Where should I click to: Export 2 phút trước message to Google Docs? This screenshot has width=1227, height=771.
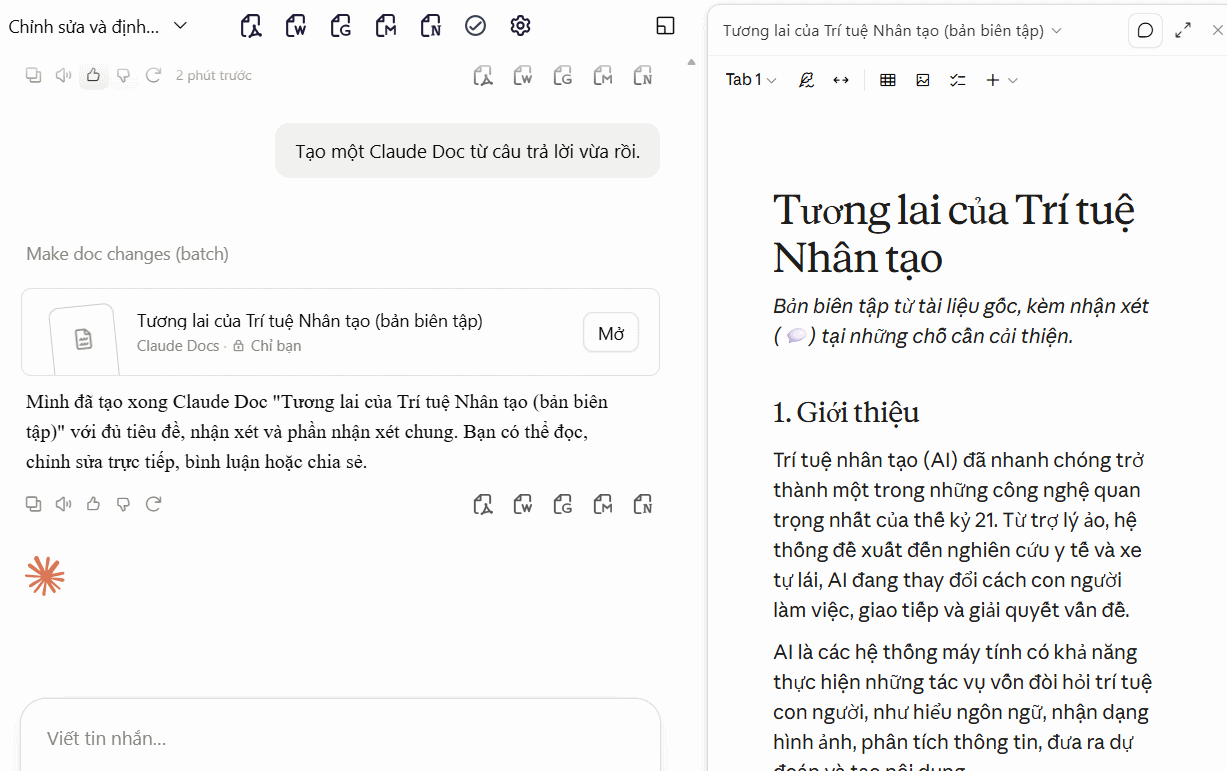click(x=563, y=75)
